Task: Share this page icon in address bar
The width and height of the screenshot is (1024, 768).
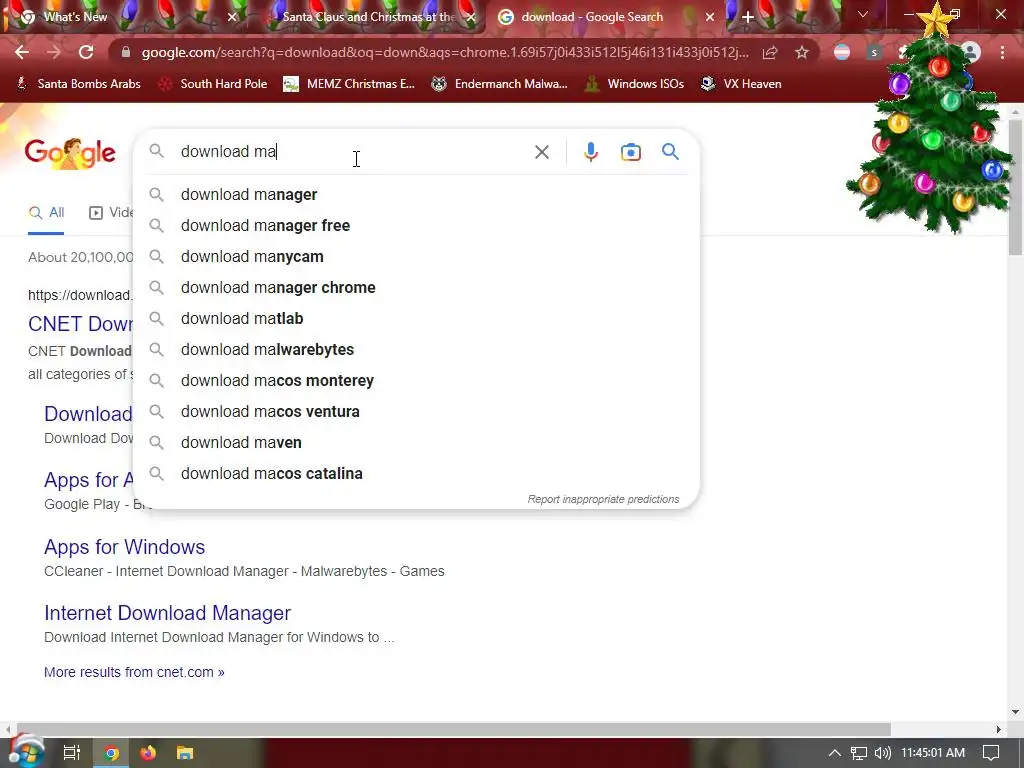Action: click(770, 52)
